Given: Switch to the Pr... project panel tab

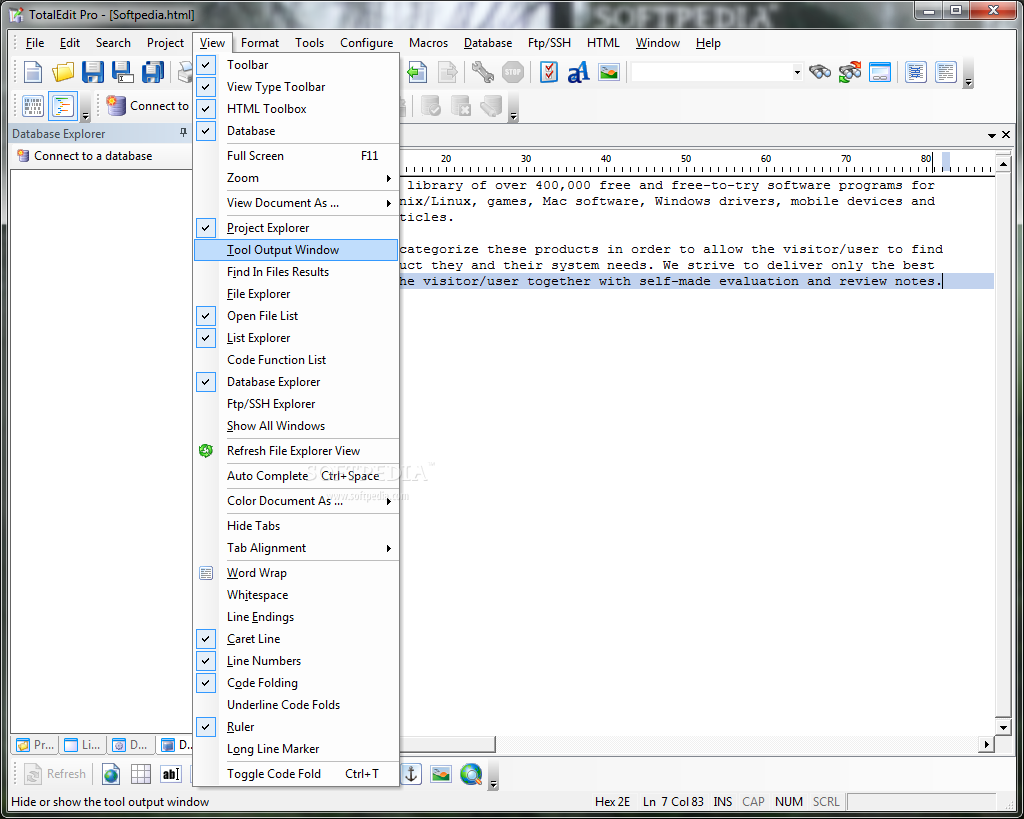Looking at the screenshot, I should [x=36, y=745].
